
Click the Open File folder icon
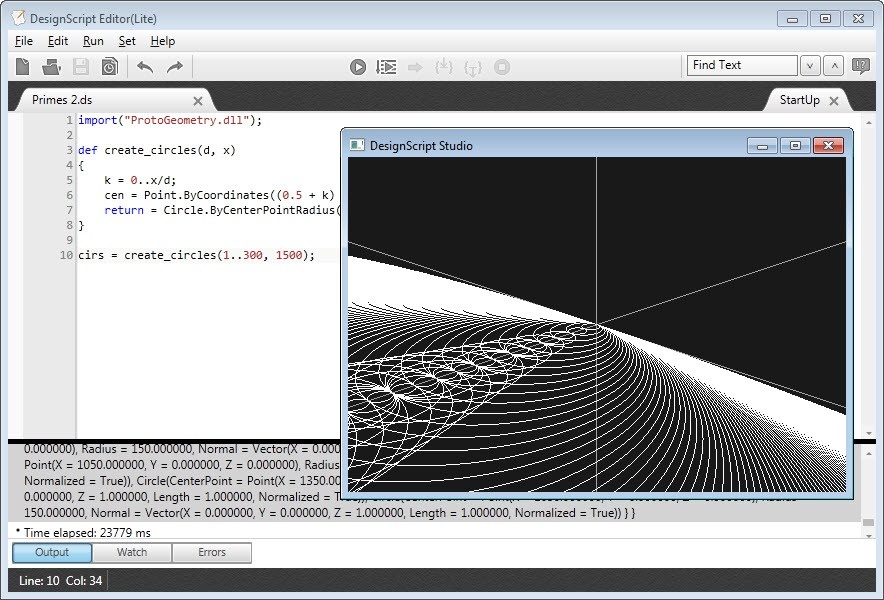[51, 67]
